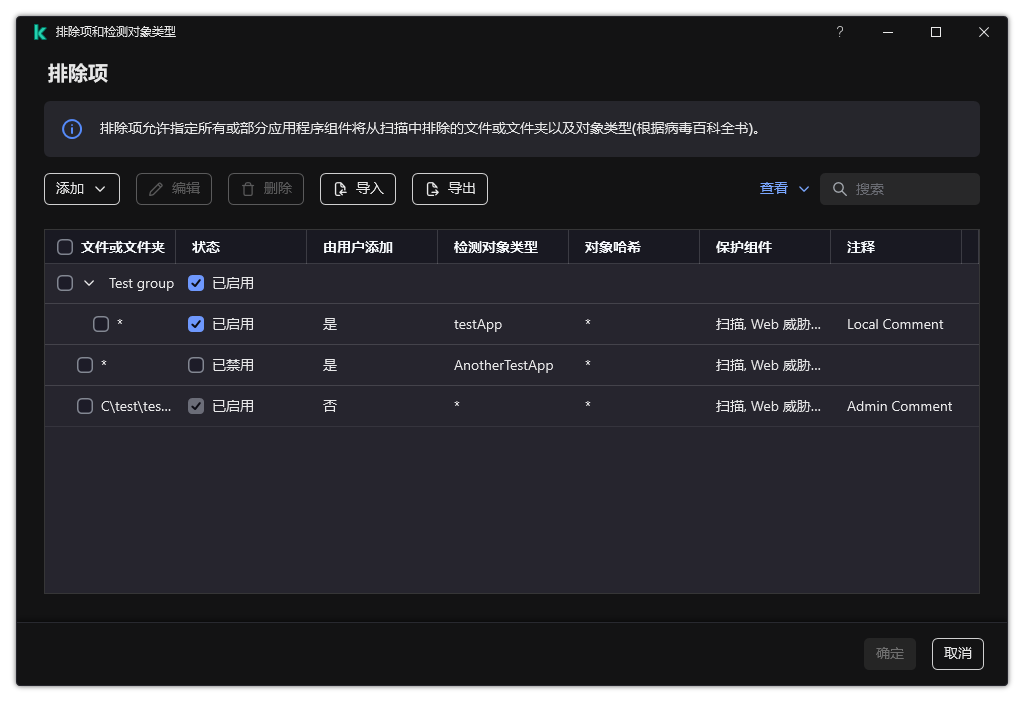Click the export icon on the 导出 button
The image size is (1024, 702).
[431, 188]
